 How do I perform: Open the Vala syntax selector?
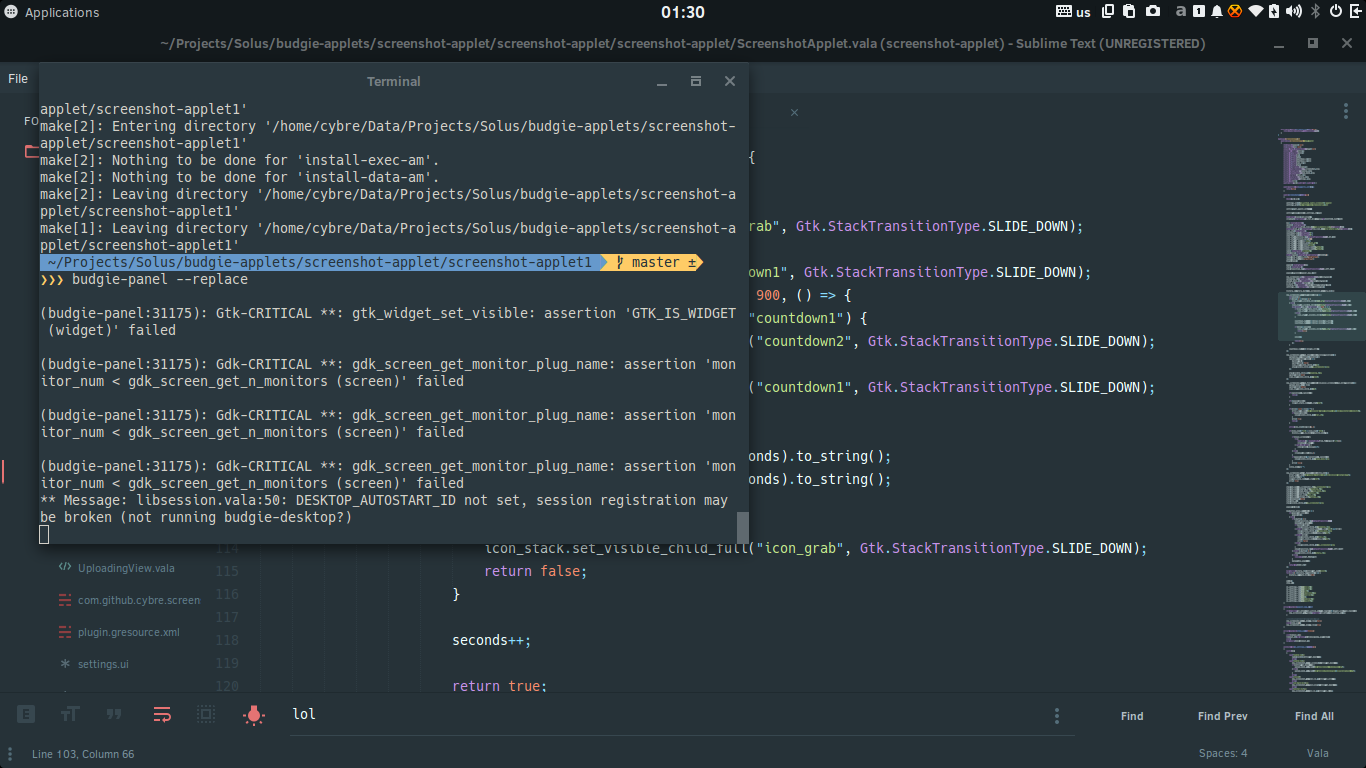[1317, 753]
